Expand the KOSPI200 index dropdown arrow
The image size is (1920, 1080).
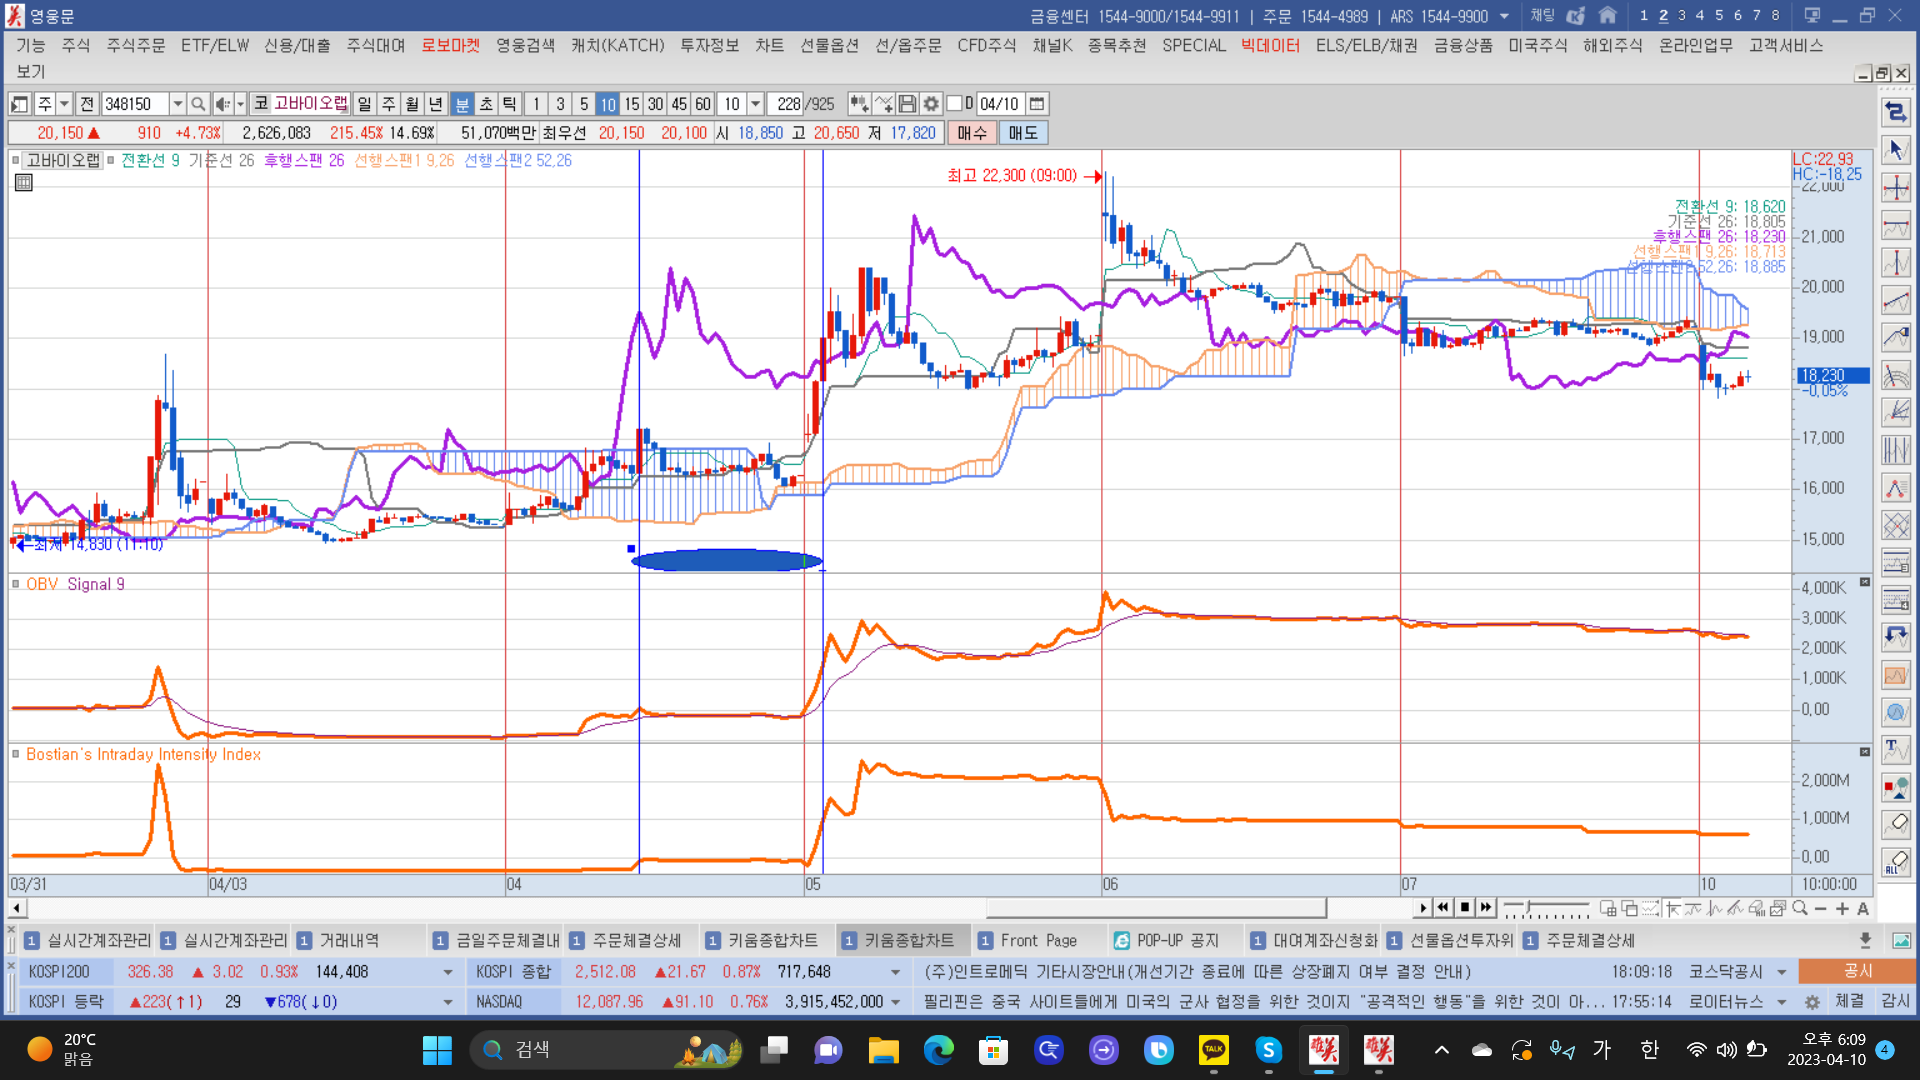coord(447,972)
